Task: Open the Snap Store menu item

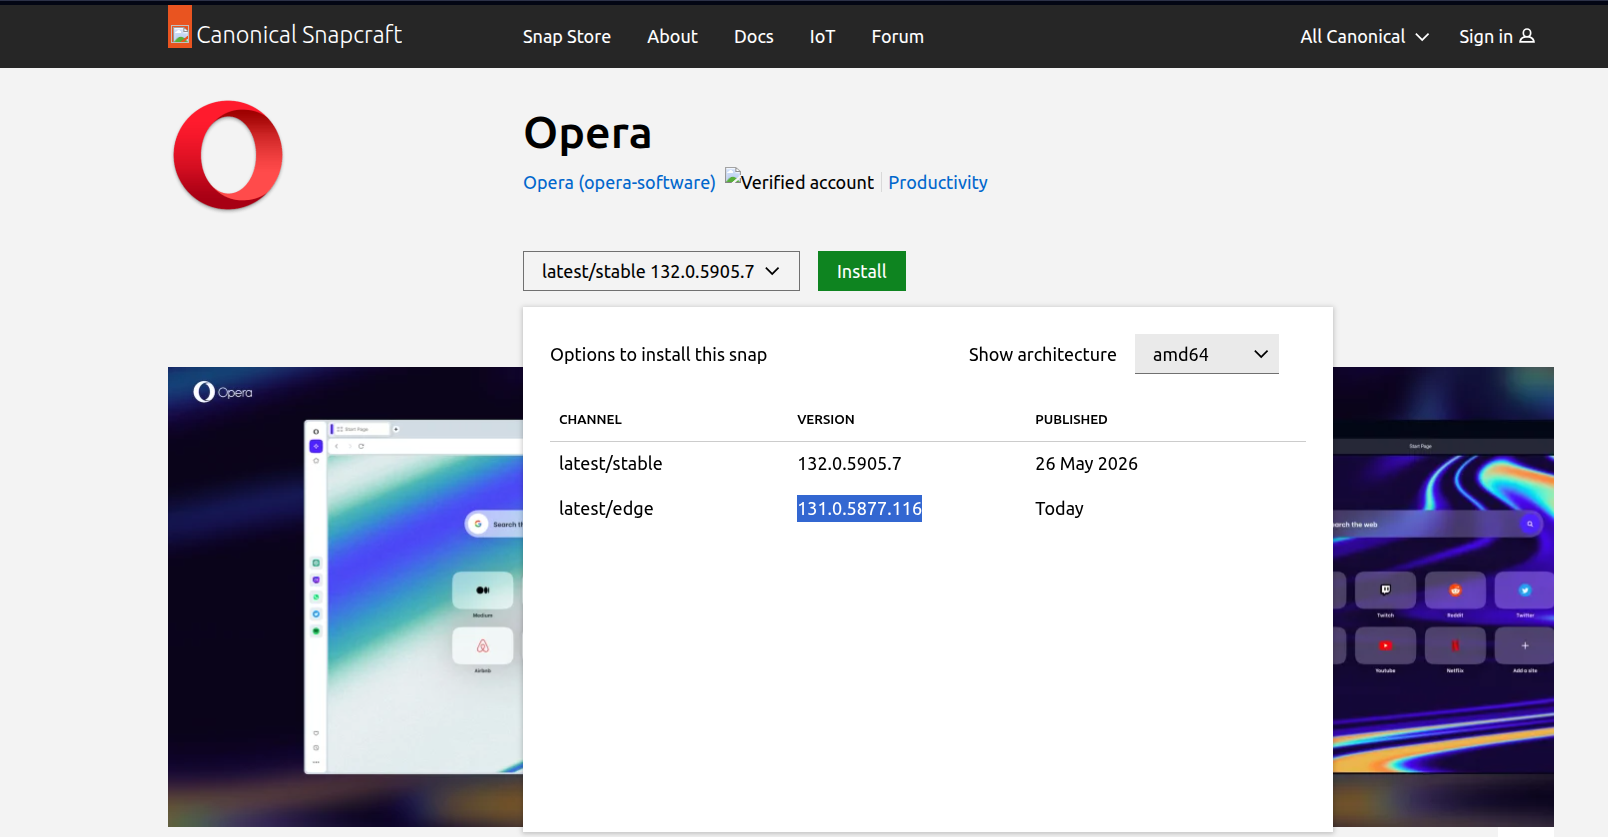Action: tap(566, 36)
